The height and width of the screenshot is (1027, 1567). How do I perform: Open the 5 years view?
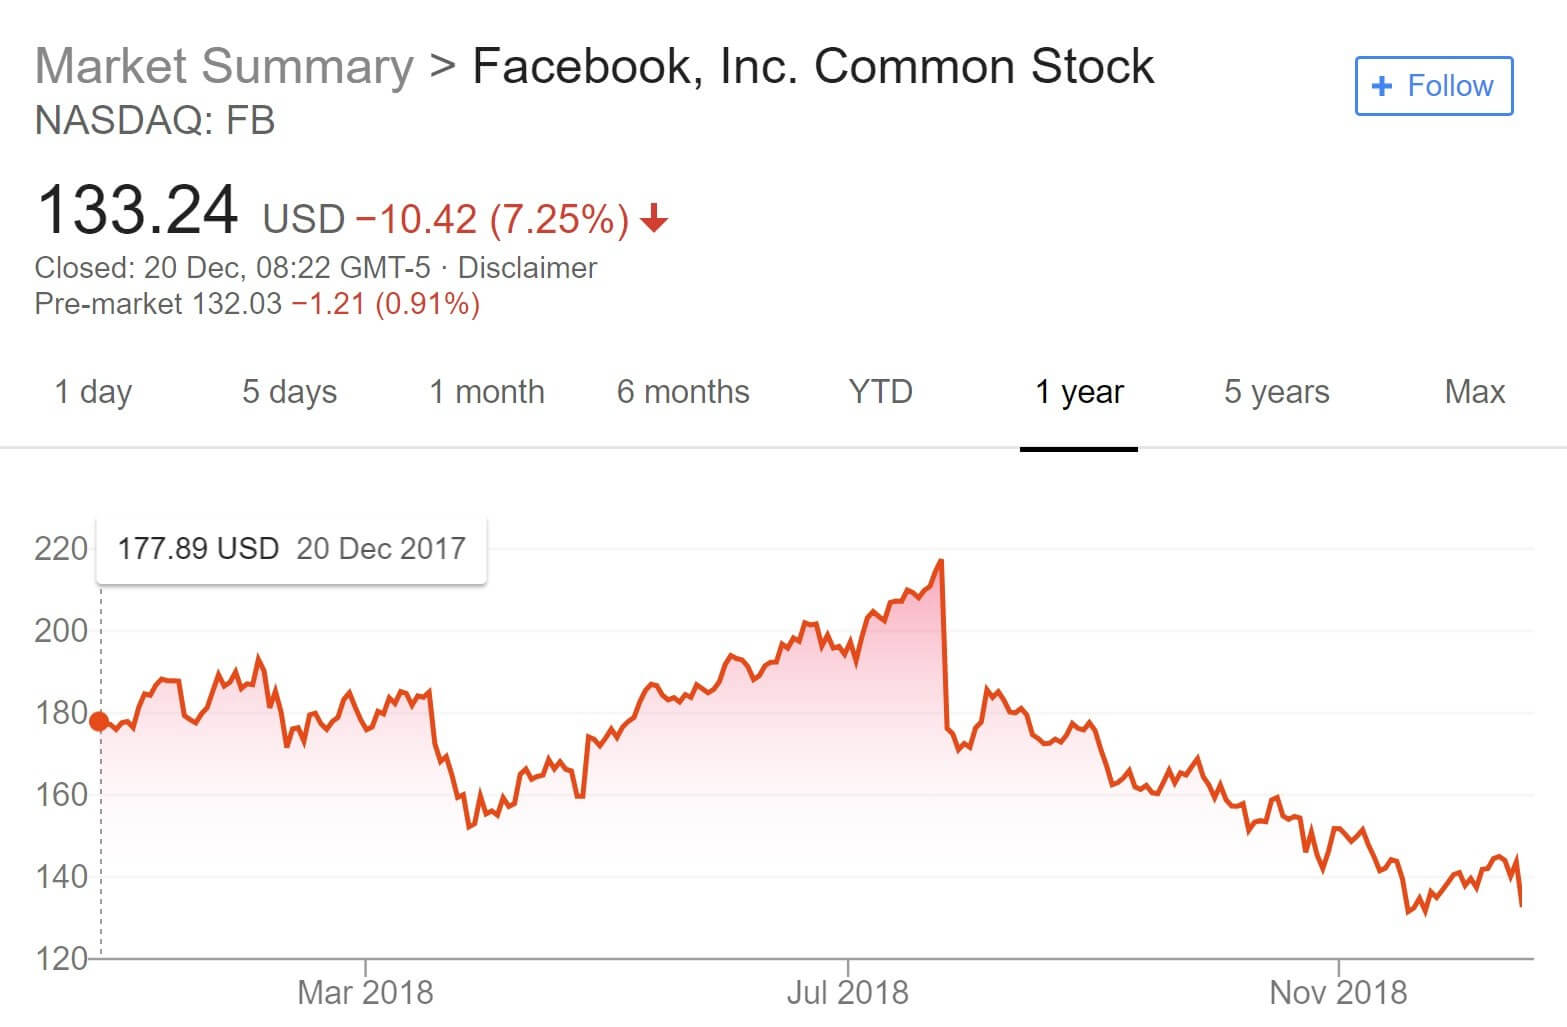coord(1276,392)
